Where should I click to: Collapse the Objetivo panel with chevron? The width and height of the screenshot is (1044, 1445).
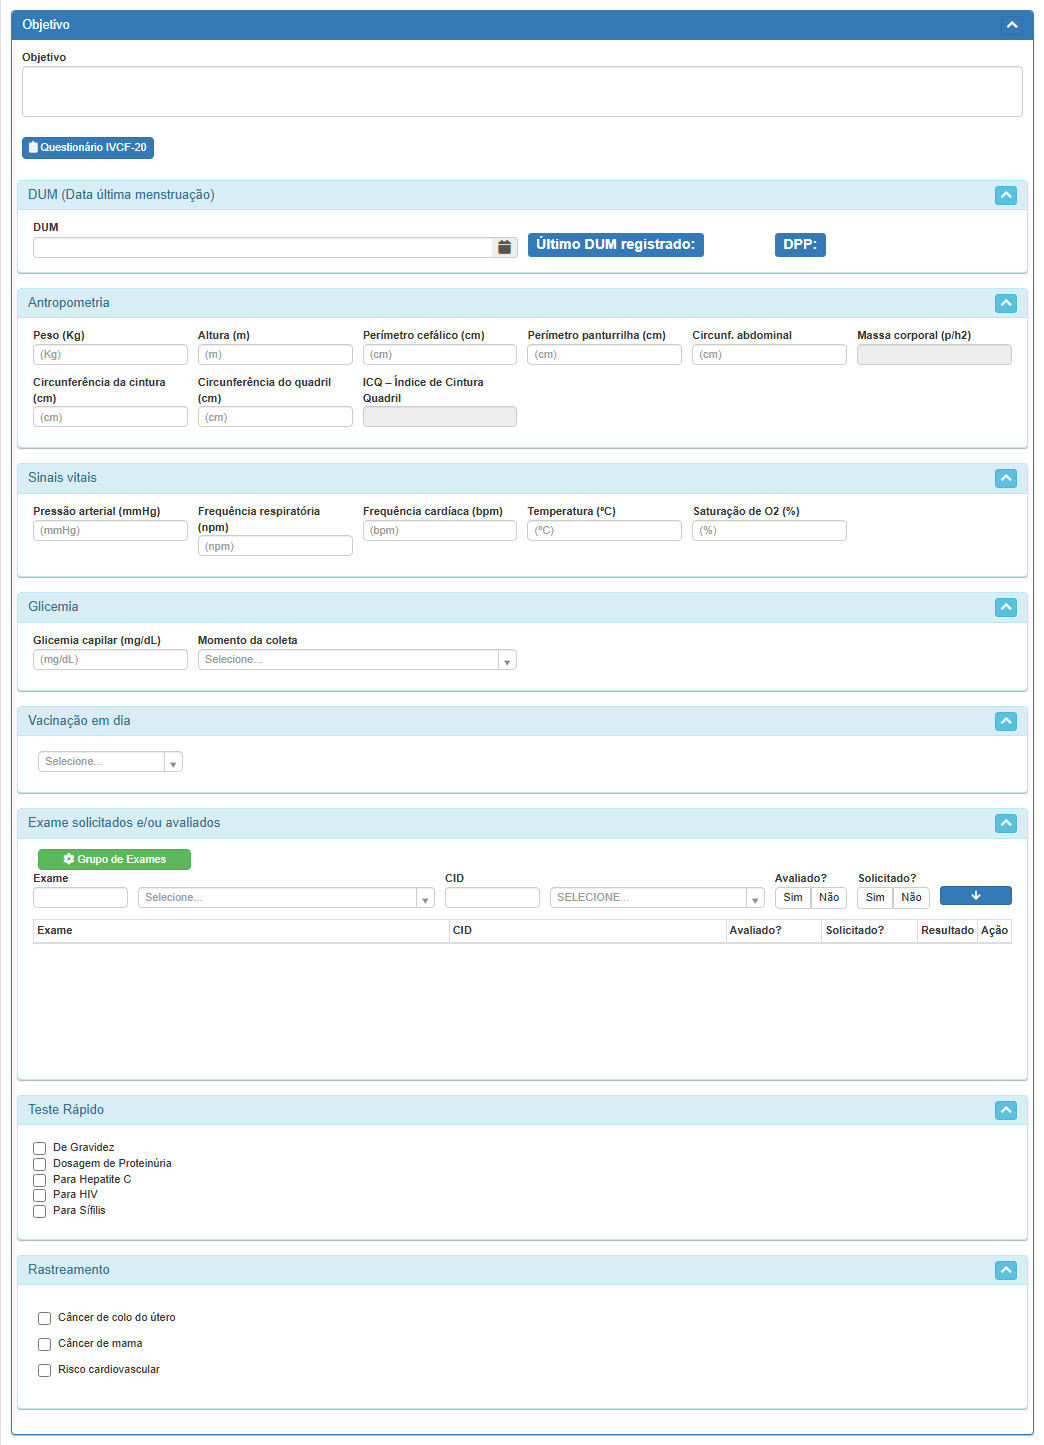coord(1012,25)
